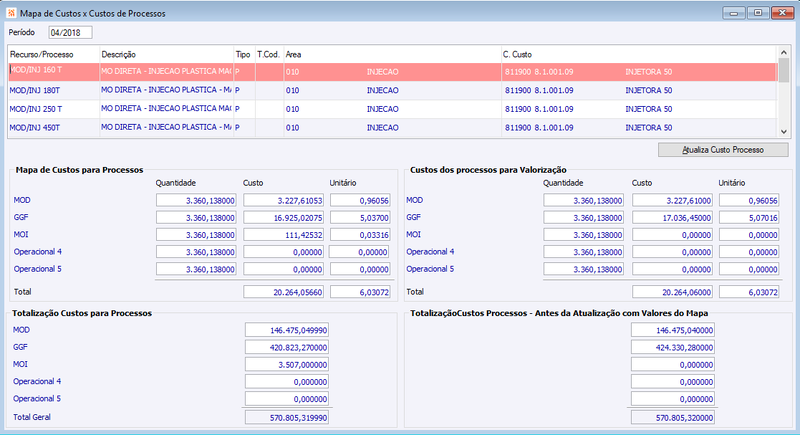
Task: Click the minimize window button
Action: (734, 13)
